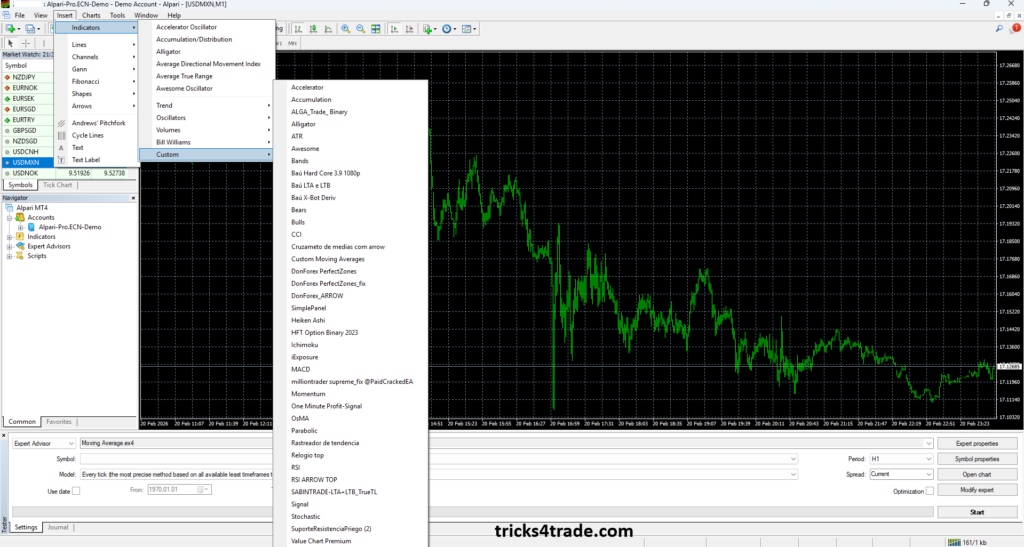Open the New Chart toolbar icon

click(x=10, y=29)
